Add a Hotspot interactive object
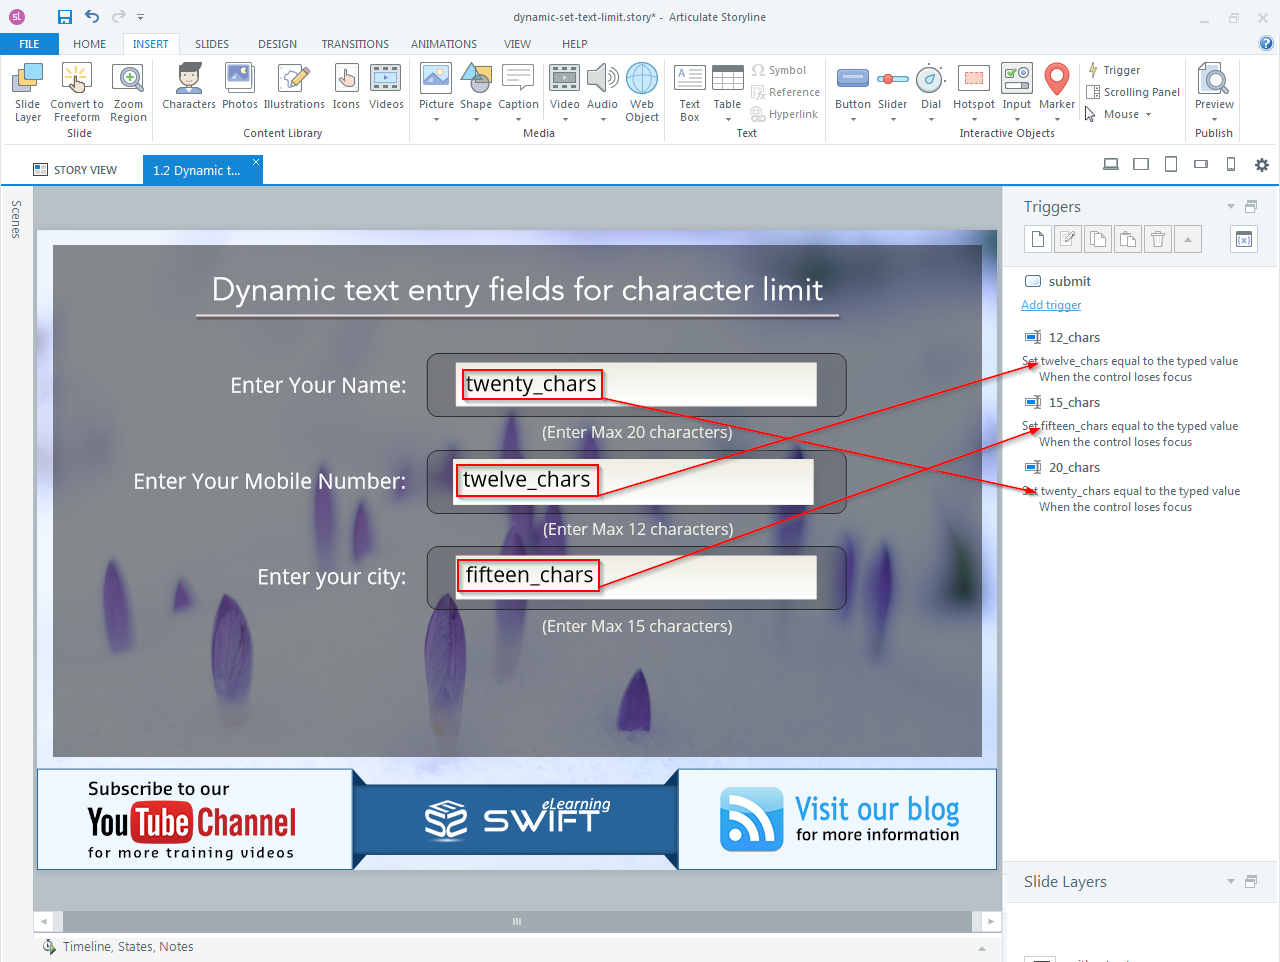1280x962 pixels. [x=973, y=87]
